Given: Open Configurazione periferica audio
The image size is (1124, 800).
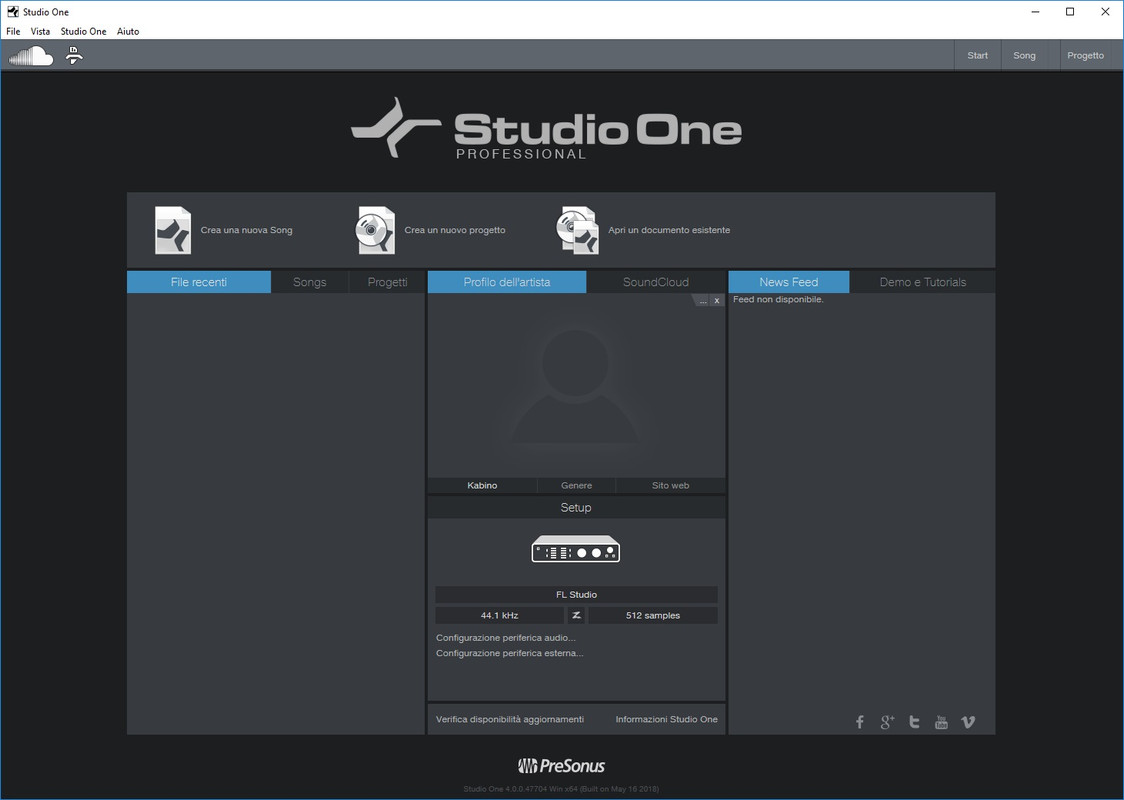Looking at the screenshot, I should click(x=506, y=637).
